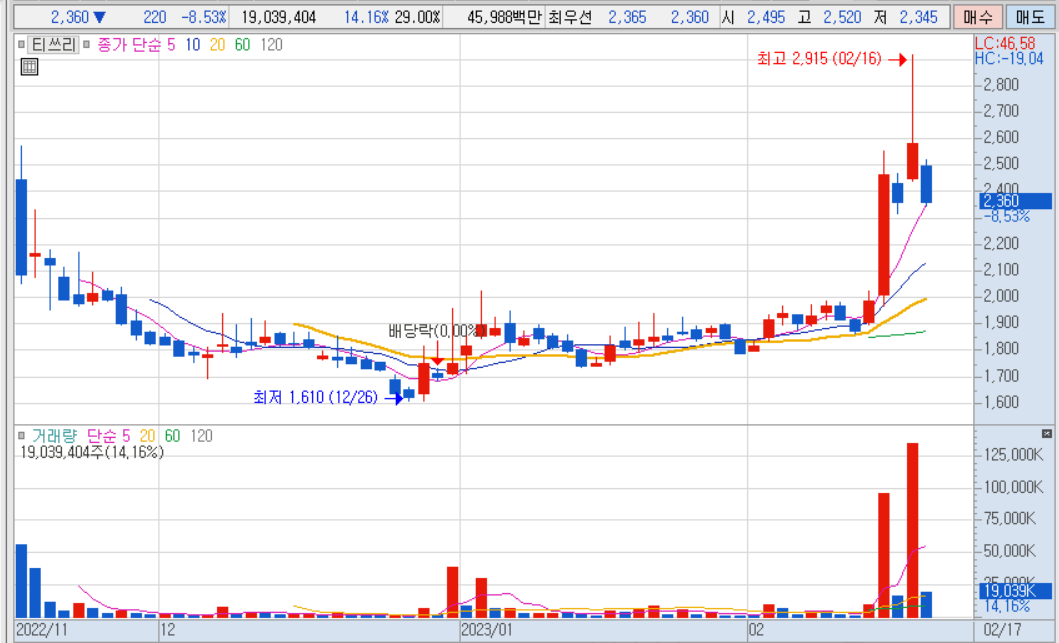Image resolution: width=1059 pixels, height=643 pixels.
Task: Click the 최고 2,915 (02/16) high annotation
Action: pyautogui.click(x=819, y=59)
